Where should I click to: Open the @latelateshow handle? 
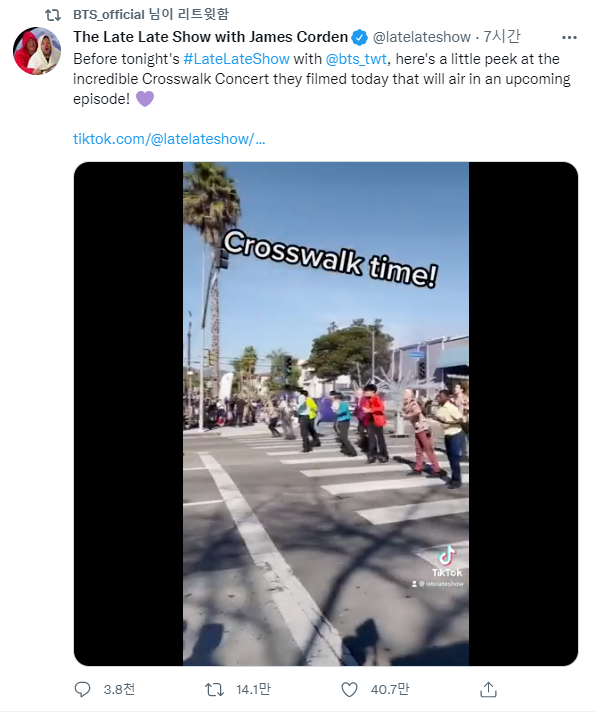click(421, 37)
